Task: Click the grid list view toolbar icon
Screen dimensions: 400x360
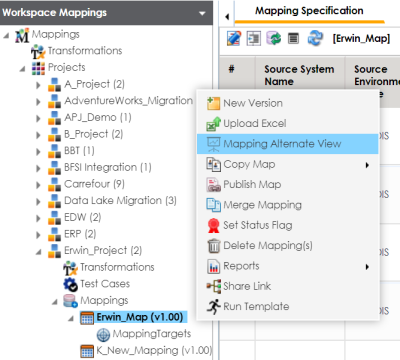Action: tap(293, 38)
